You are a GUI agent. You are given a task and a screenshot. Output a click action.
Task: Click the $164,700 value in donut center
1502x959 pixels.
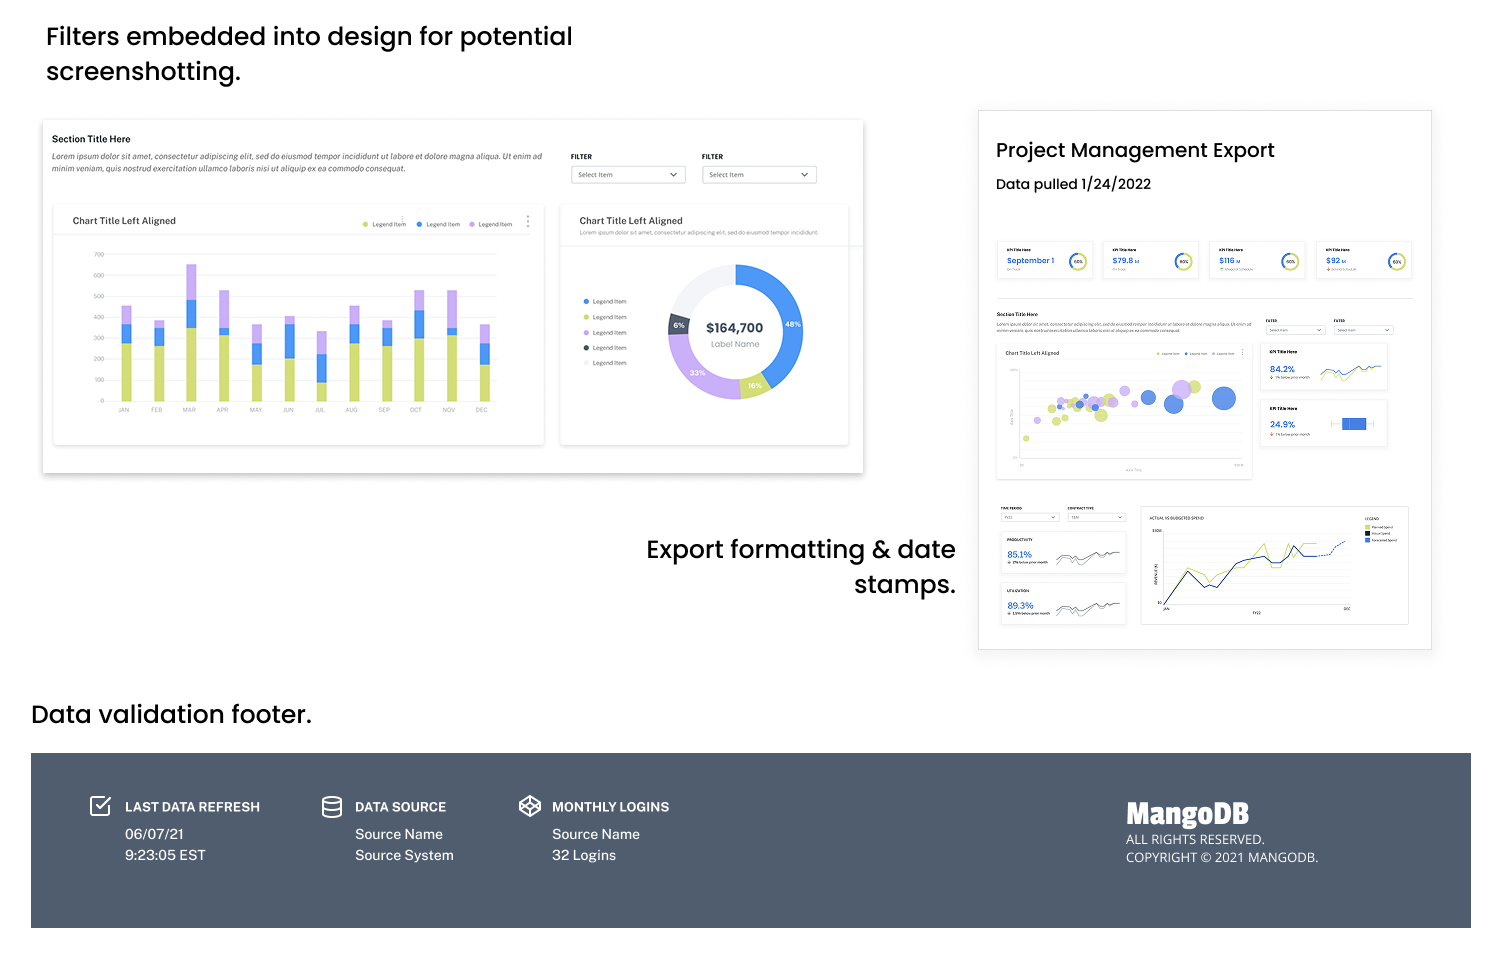coord(734,328)
